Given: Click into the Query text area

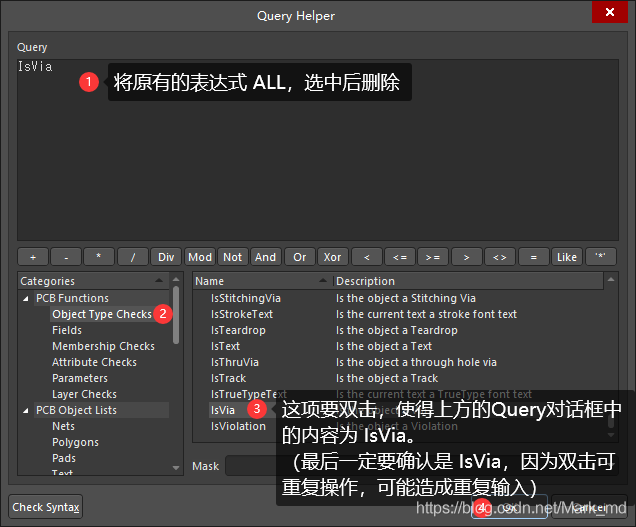Looking at the screenshot, I should tap(318, 150).
